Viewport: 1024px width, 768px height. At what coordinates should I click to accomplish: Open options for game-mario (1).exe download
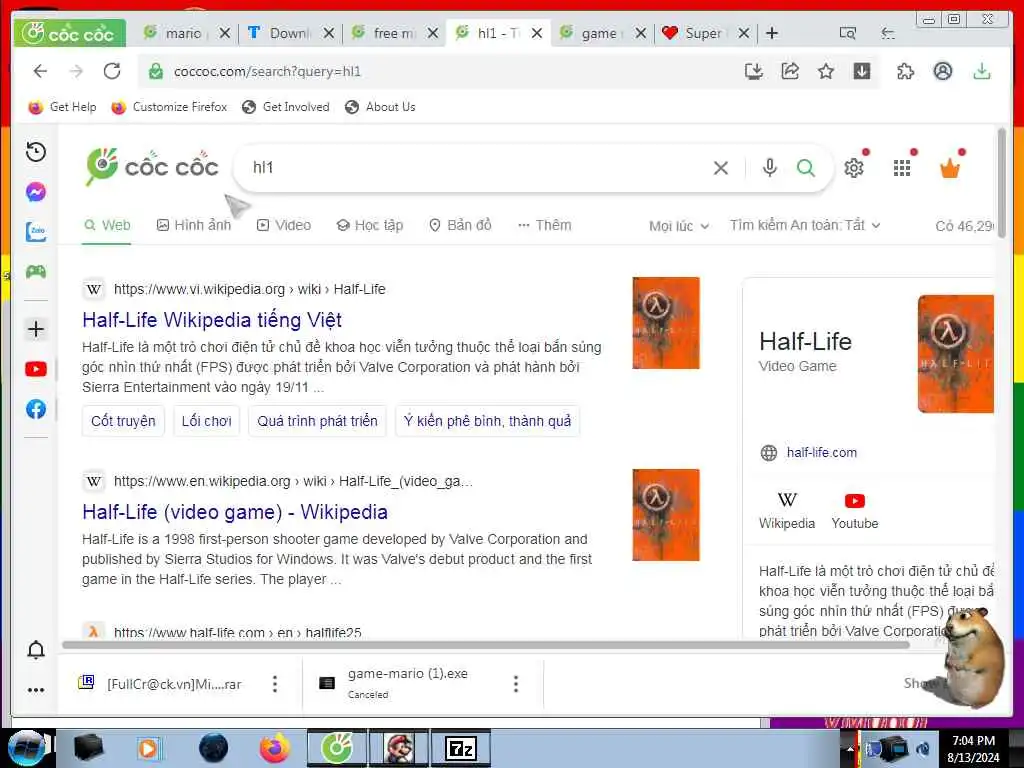pos(516,684)
